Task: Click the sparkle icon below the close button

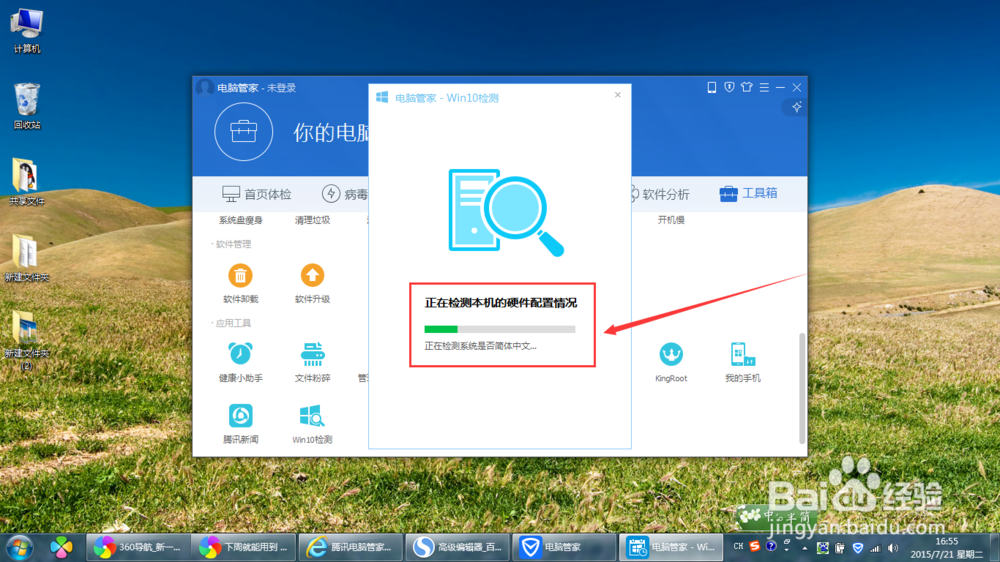Action: pos(797,107)
